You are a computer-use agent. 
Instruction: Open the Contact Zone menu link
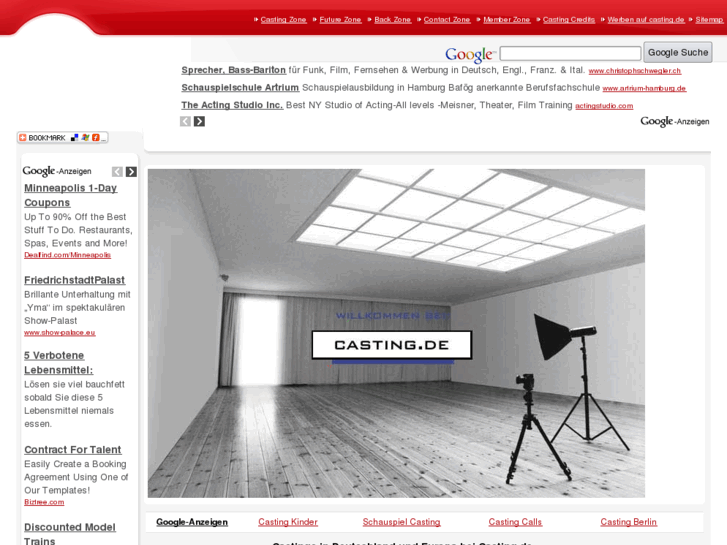447,19
